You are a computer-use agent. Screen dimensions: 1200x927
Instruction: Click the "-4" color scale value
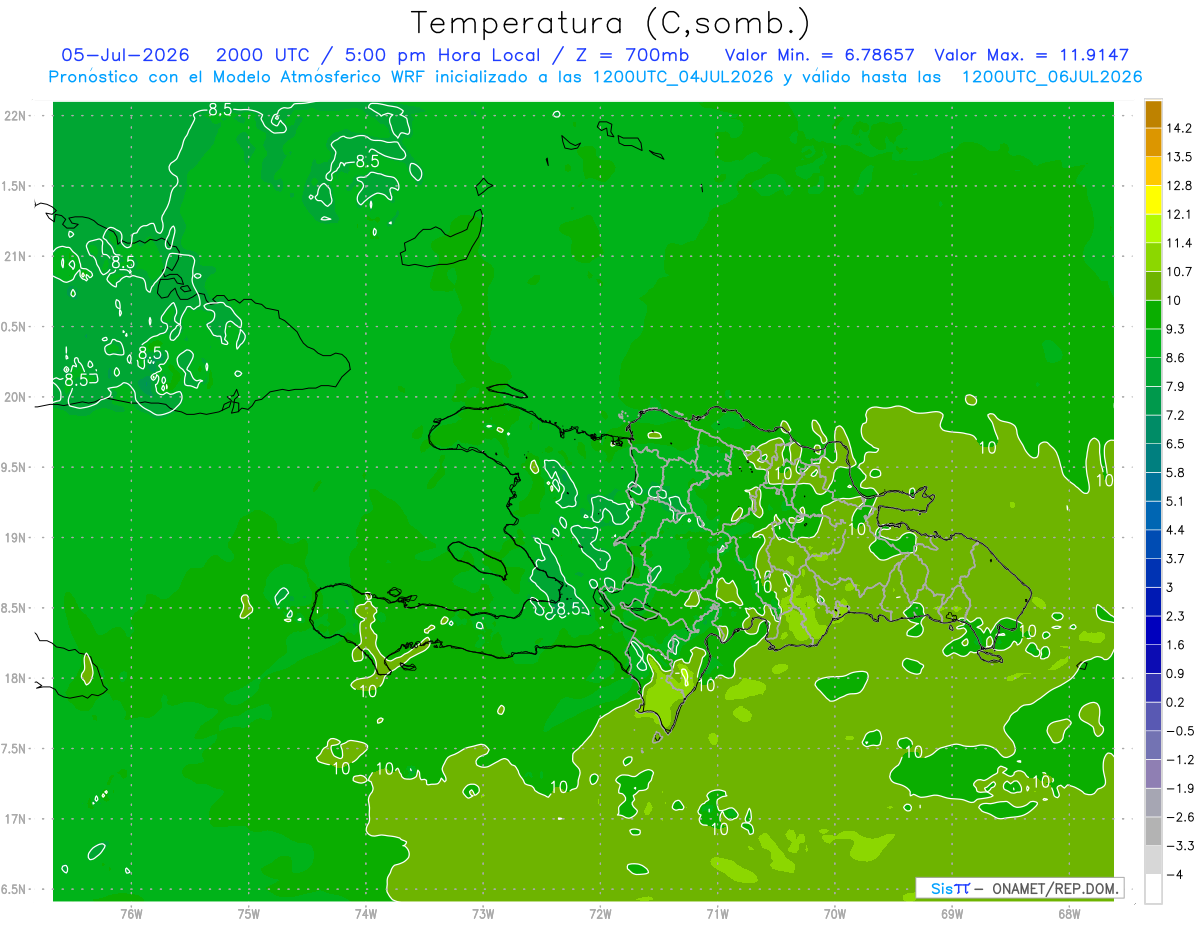click(x=1174, y=875)
